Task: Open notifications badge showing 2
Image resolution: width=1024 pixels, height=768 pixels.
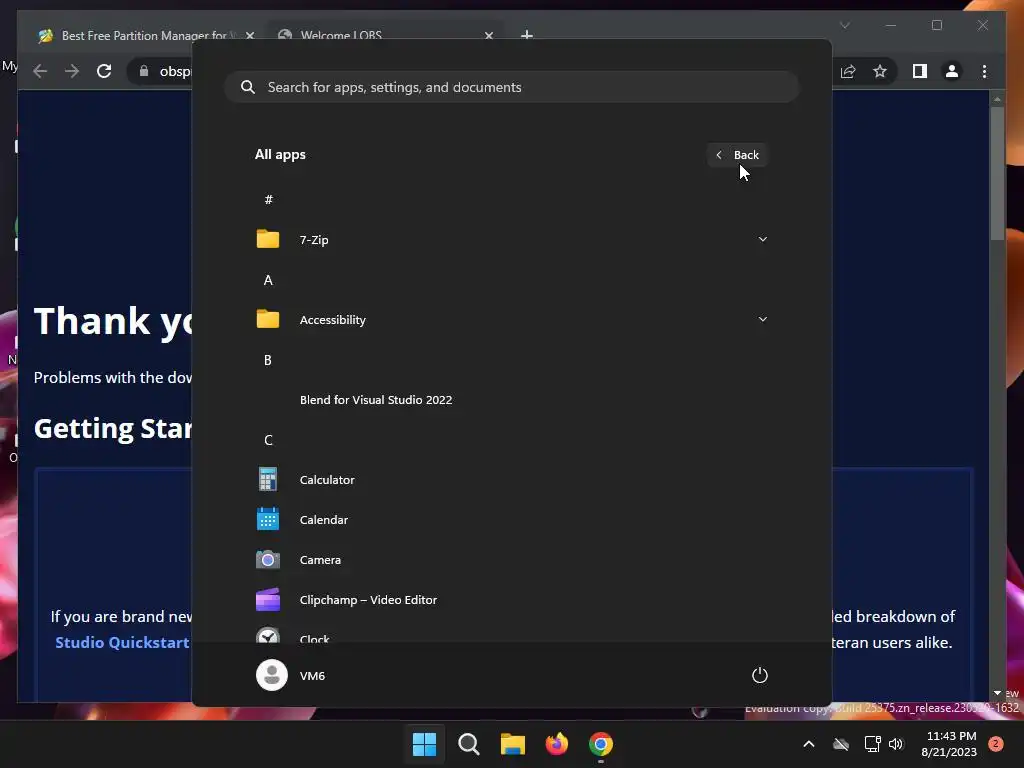Action: pos(996,744)
